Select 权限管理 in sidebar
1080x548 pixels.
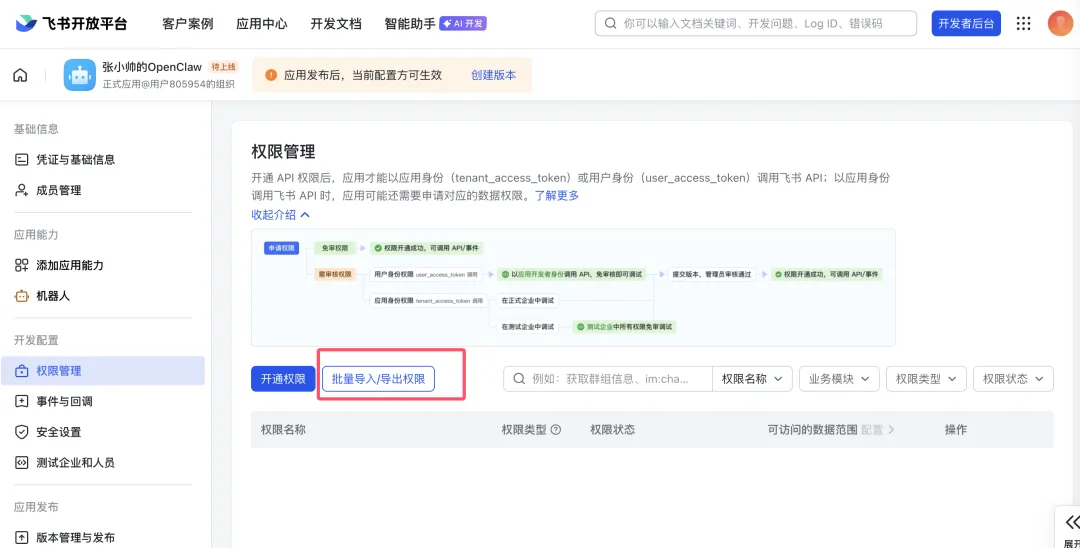click(103, 371)
